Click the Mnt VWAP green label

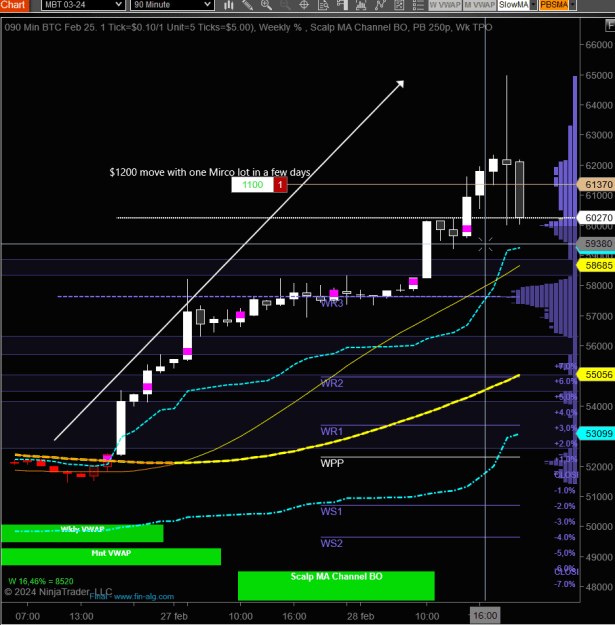pos(111,556)
